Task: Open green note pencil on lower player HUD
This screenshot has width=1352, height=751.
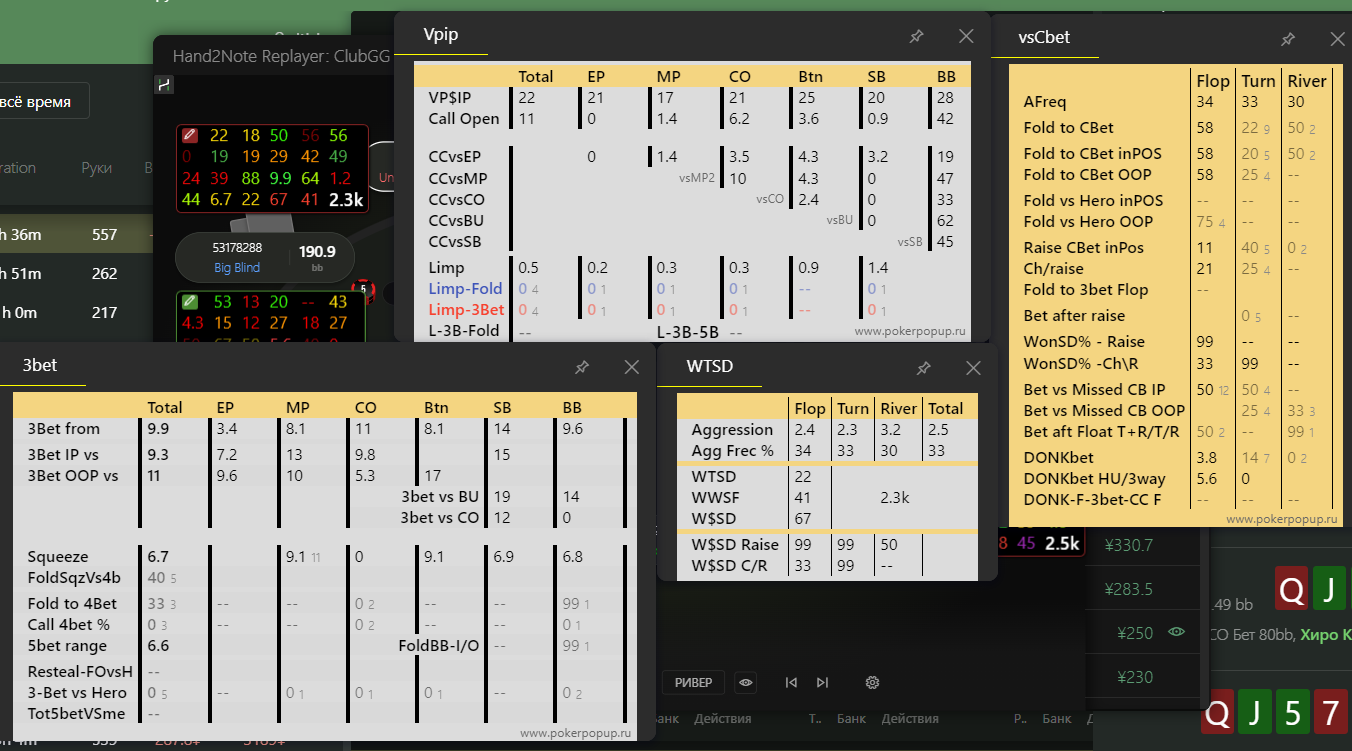Action: (x=190, y=301)
